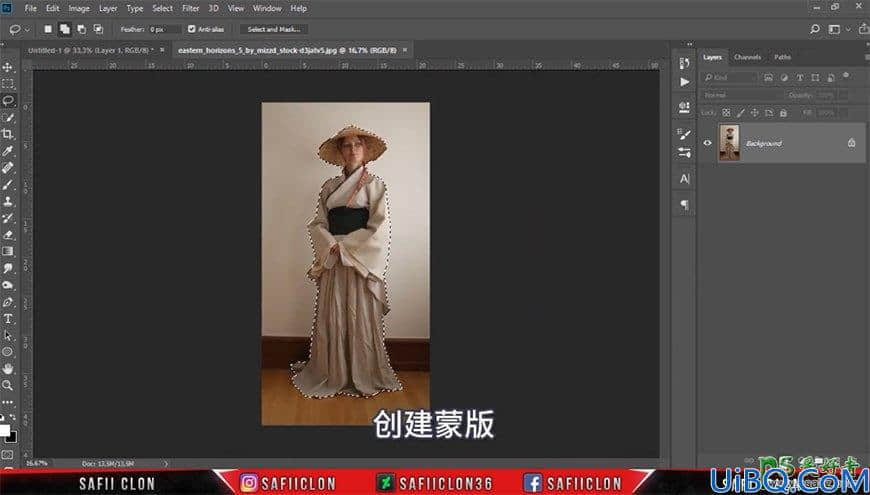870x495 pixels.
Task: Open the Image menu
Action: pyautogui.click(x=79, y=8)
